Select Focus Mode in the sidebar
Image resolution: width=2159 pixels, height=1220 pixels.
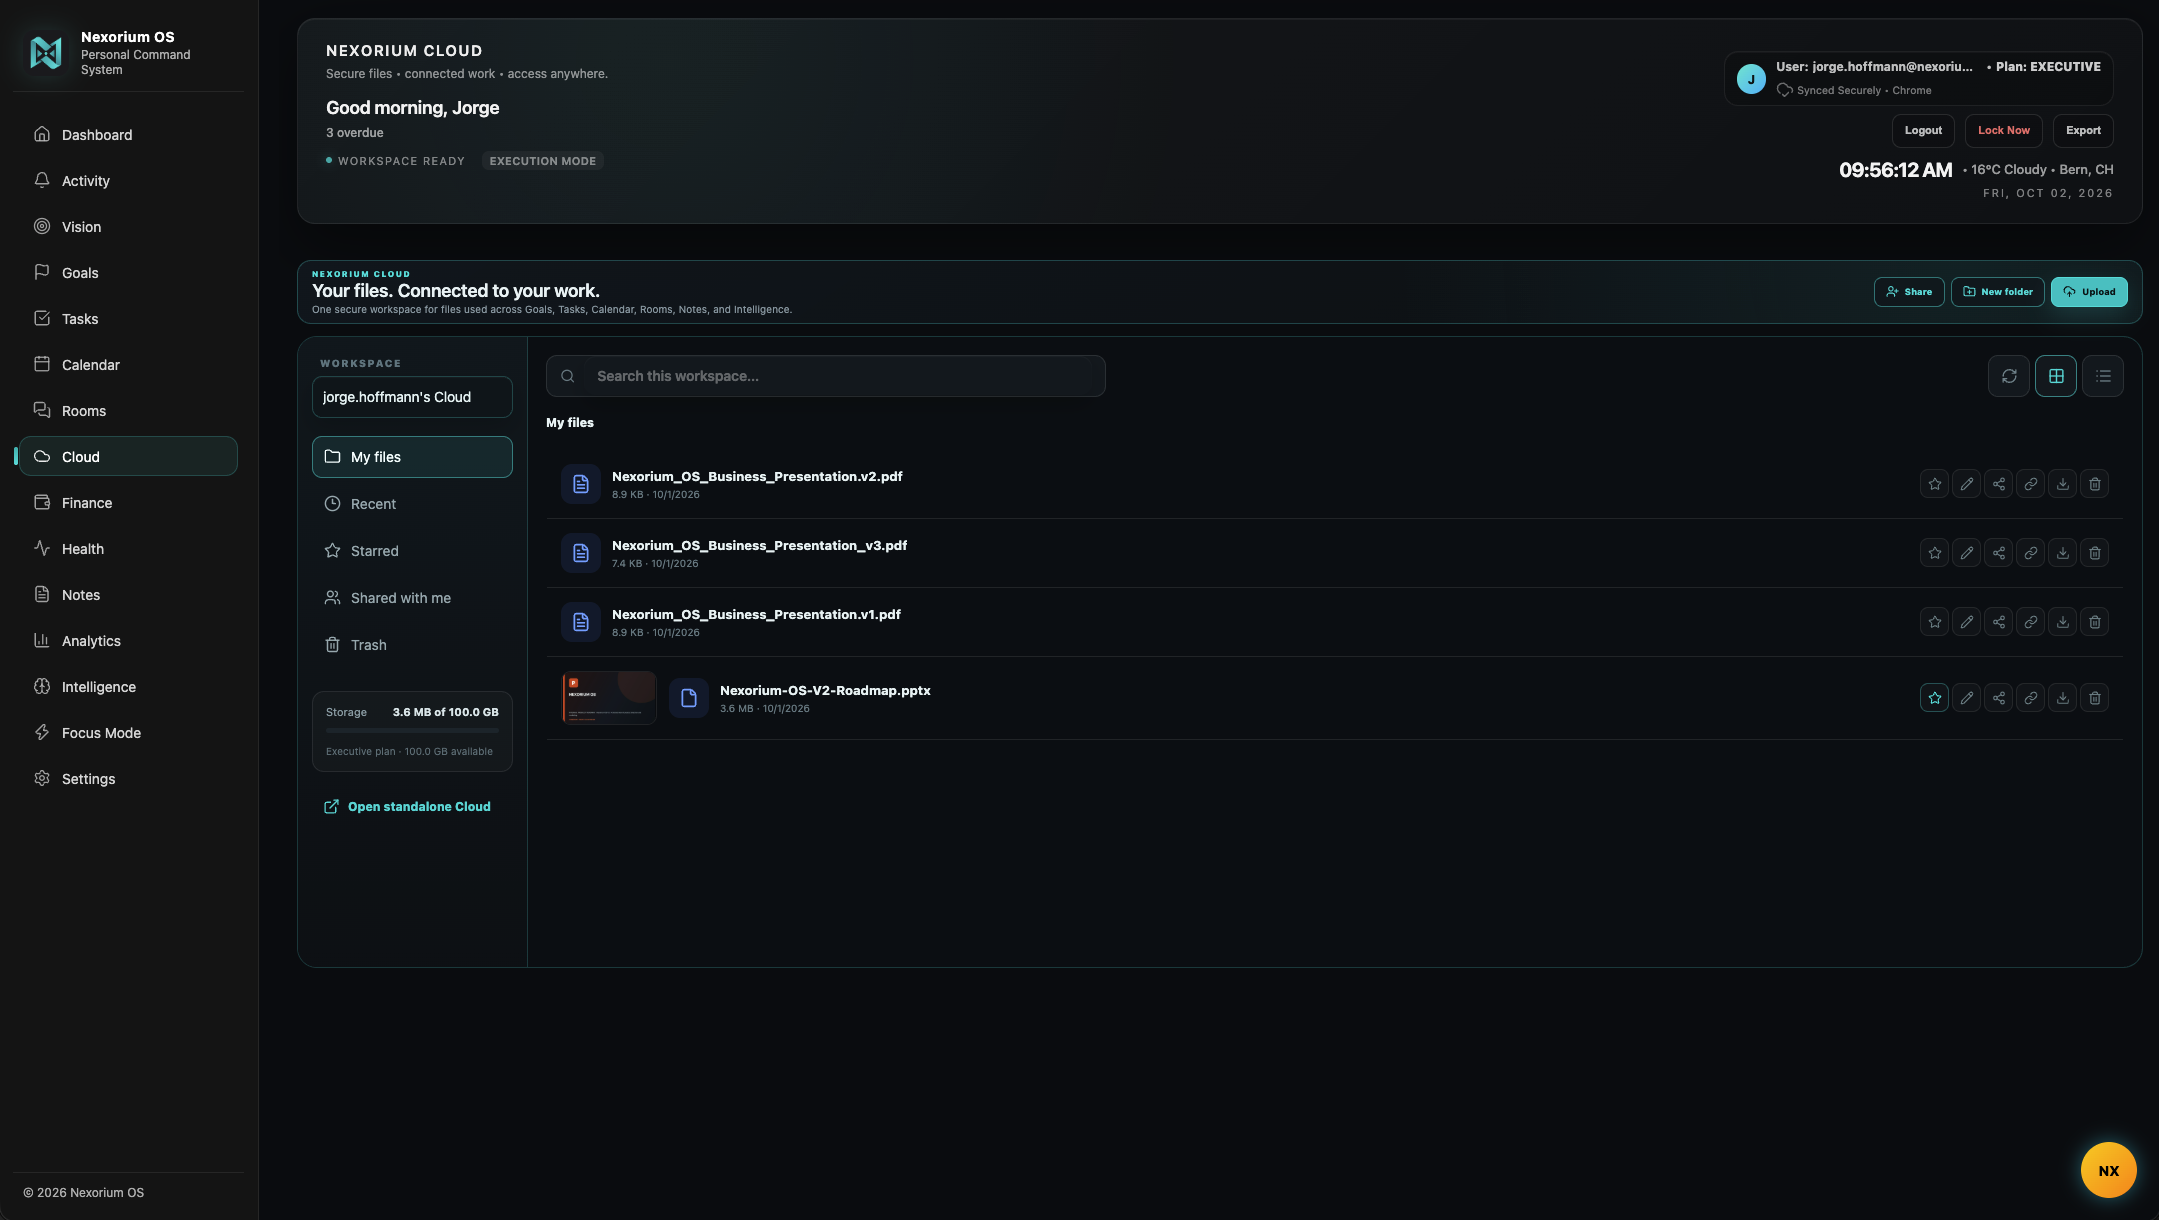click(128, 733)
